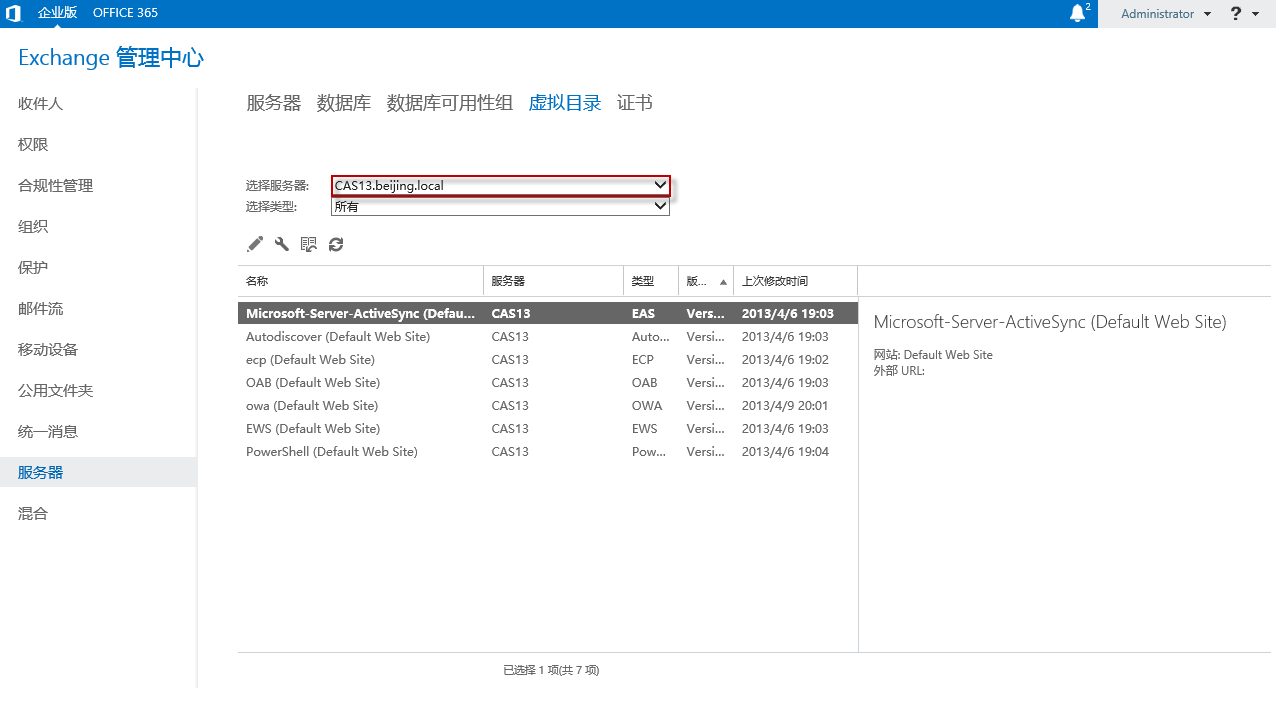
Task: Click the ECP type cell
Action: pyautogui.click(x=643, y=360)
